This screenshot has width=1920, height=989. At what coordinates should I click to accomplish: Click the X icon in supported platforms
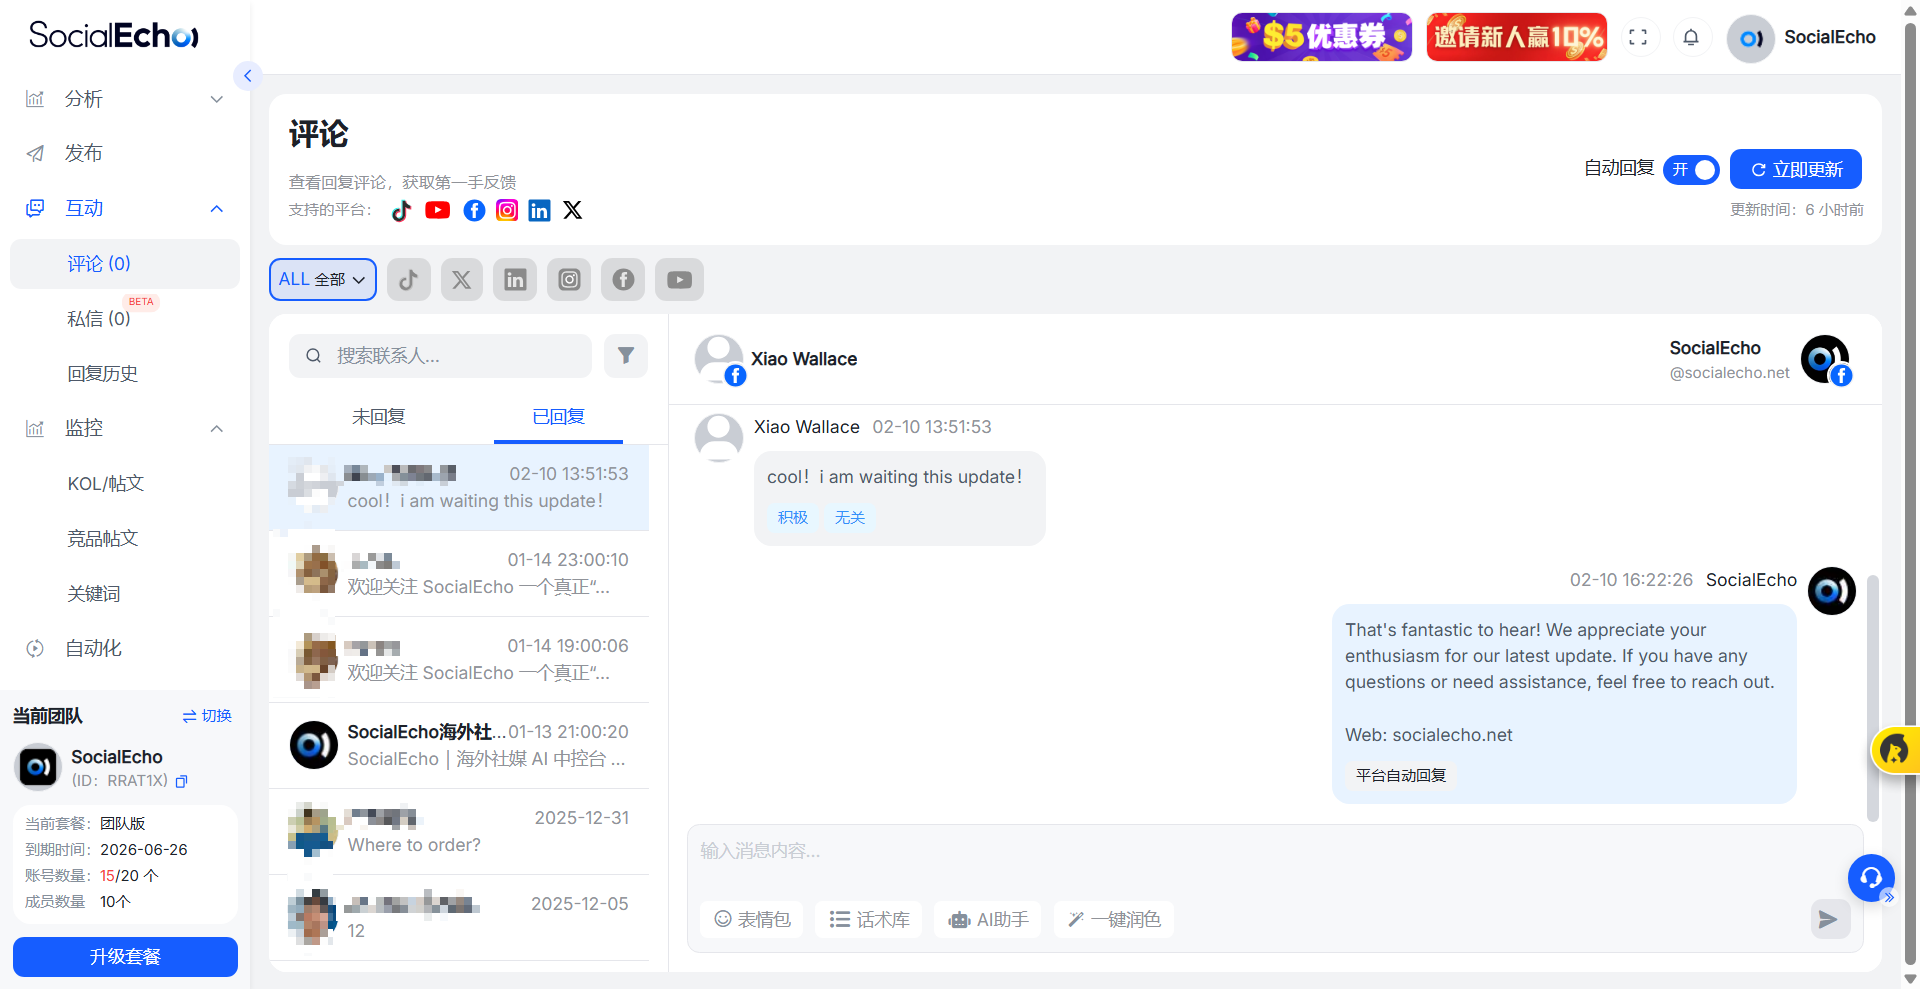(572, 210)
